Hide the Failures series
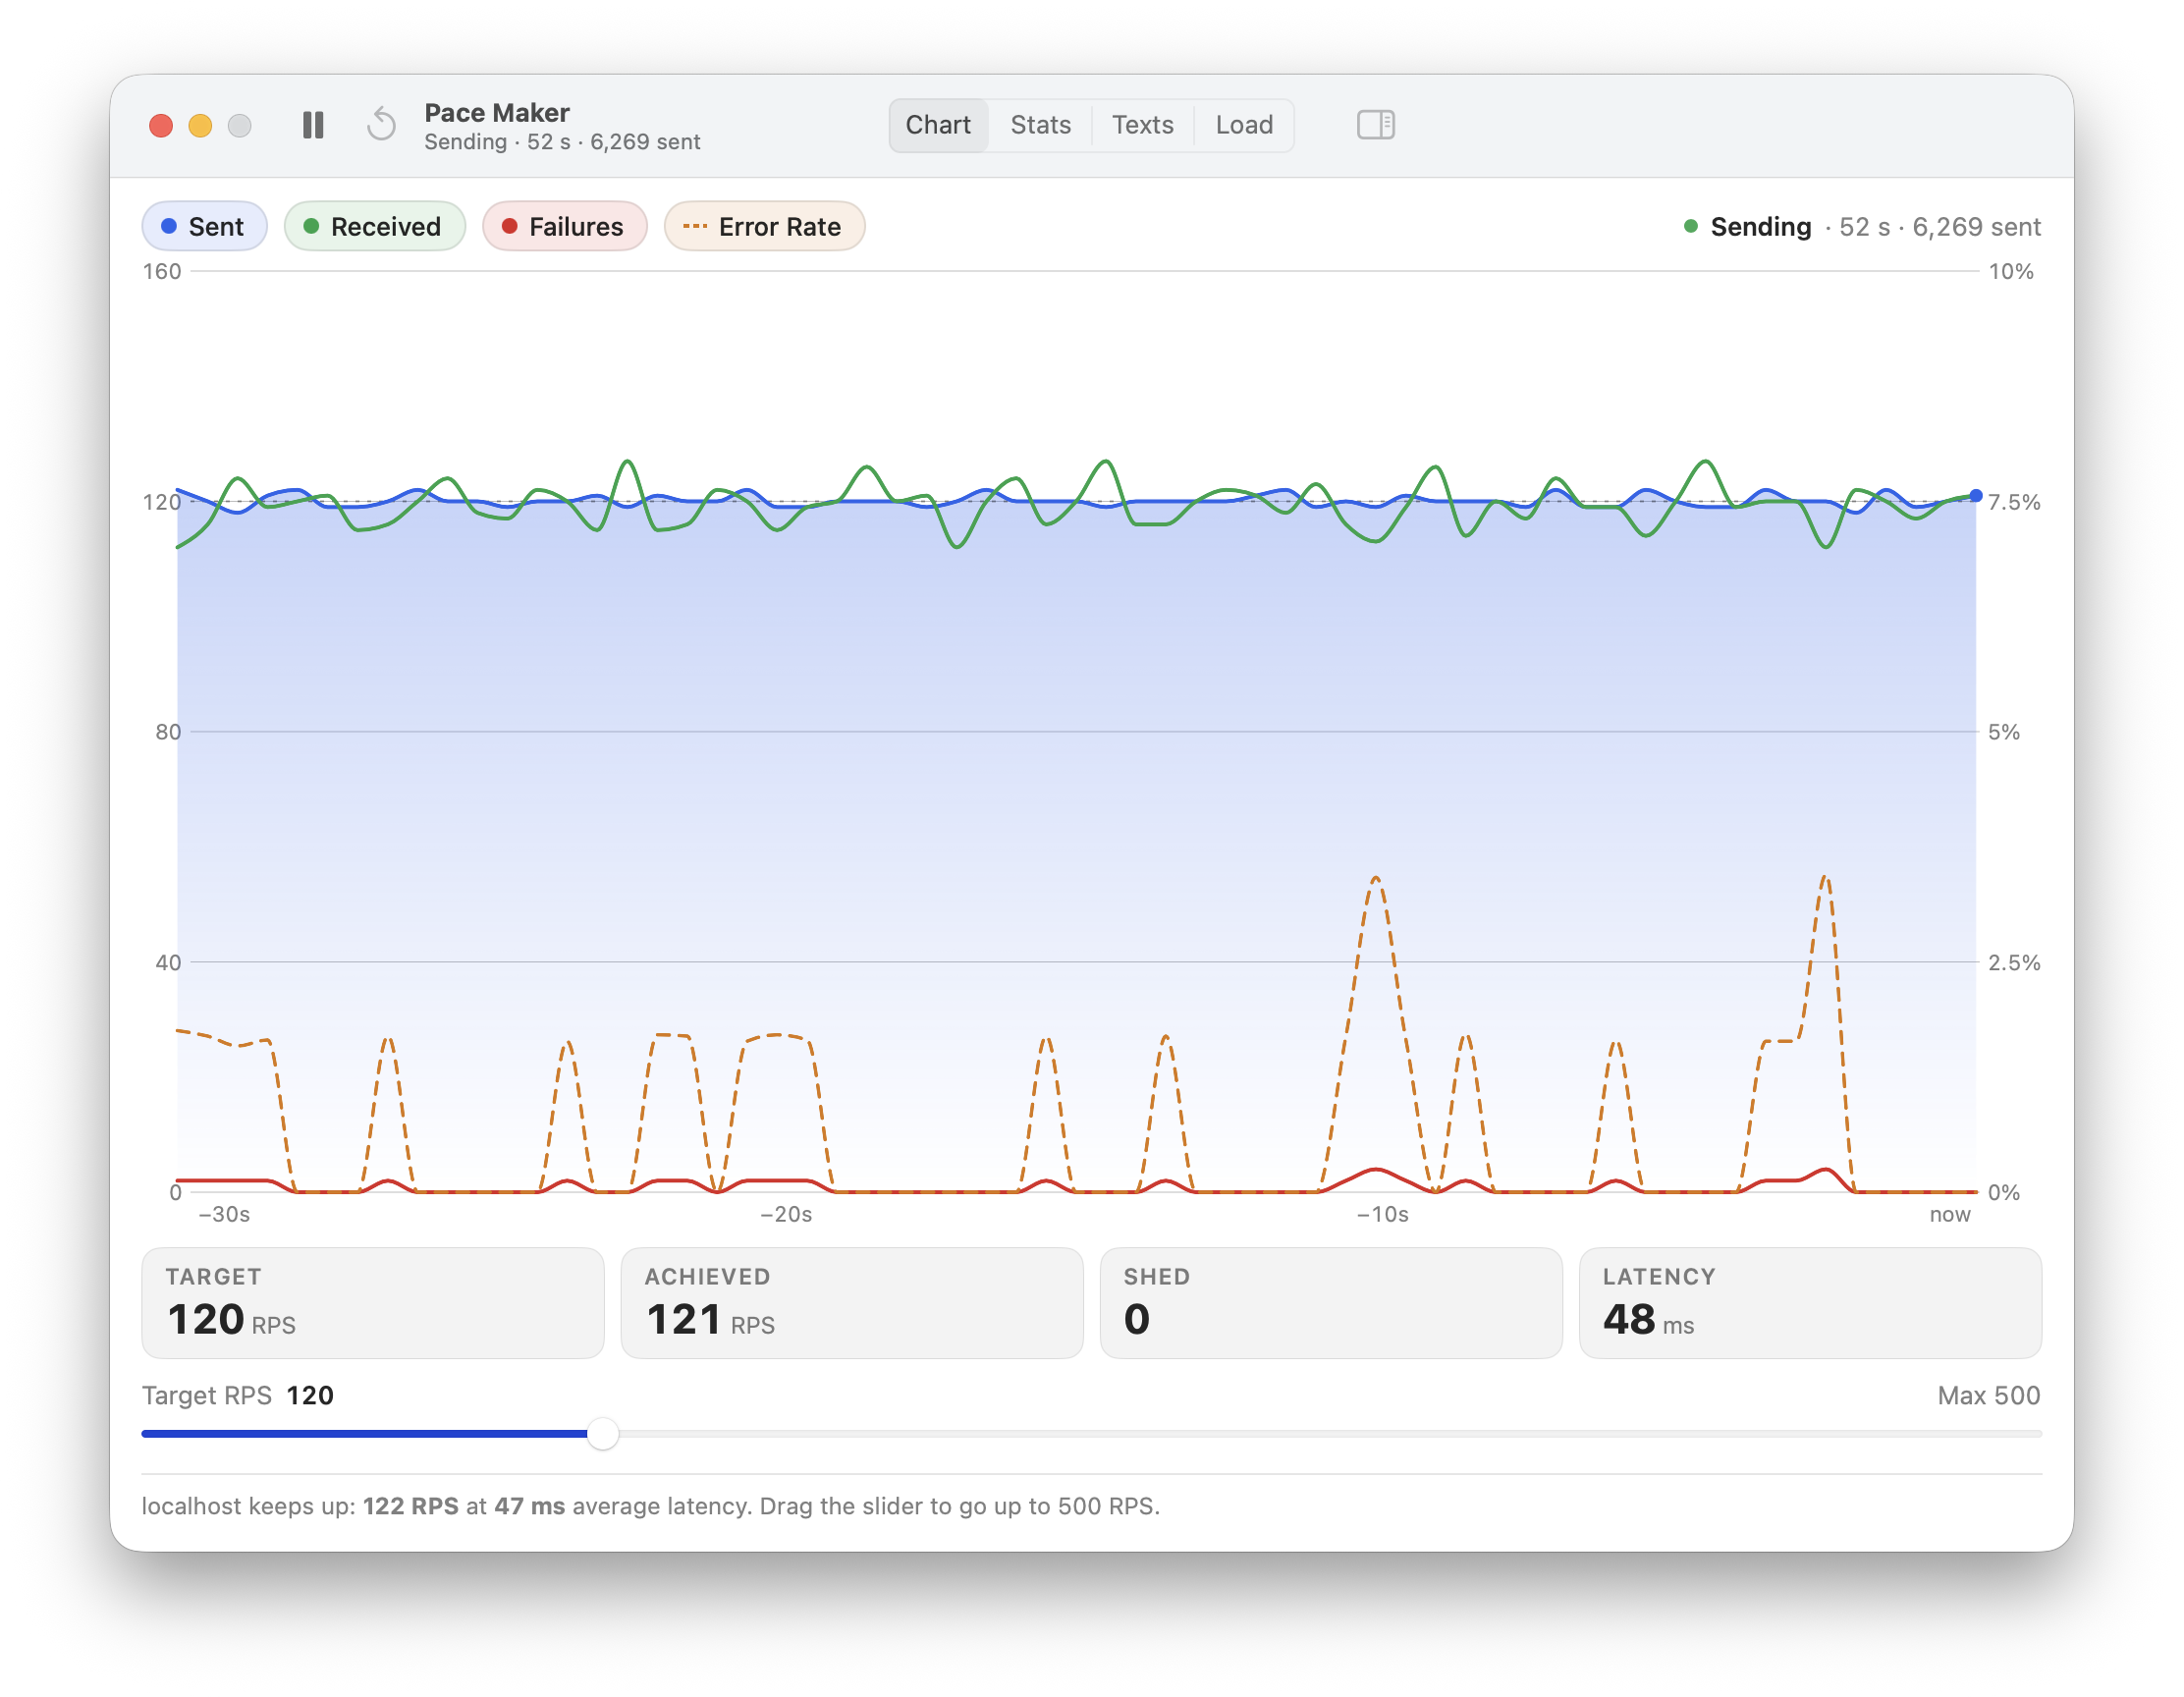The image size is (2184, 1697). point(564,227)
